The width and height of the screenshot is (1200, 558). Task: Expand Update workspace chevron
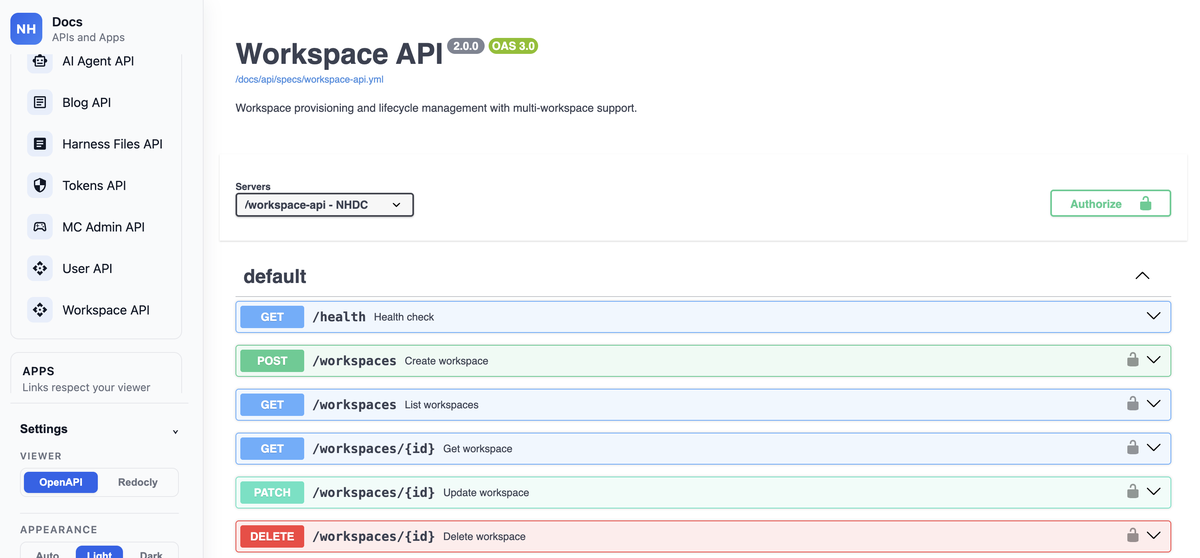coord(1153,492)
